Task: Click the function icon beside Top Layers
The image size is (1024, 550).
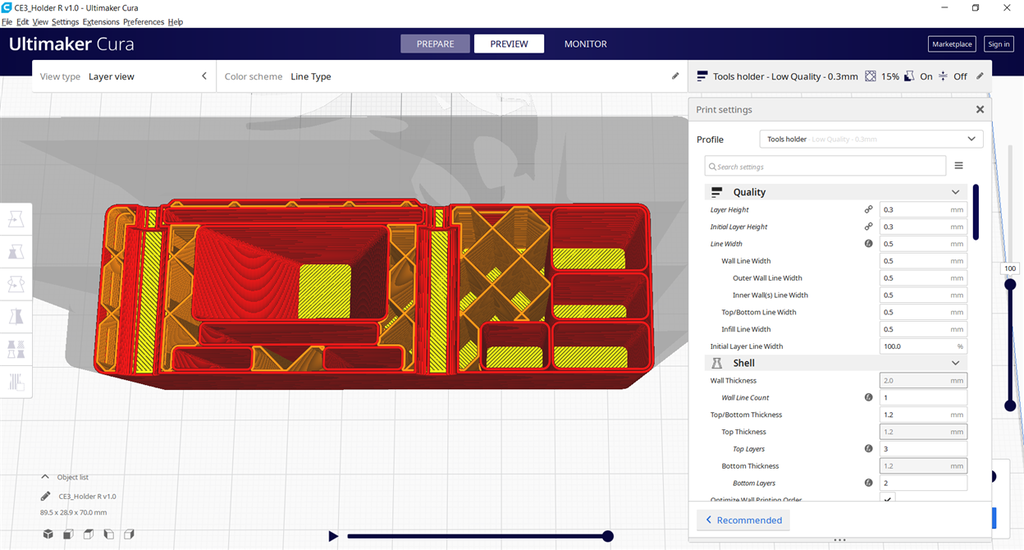Action: coord(868,449)
